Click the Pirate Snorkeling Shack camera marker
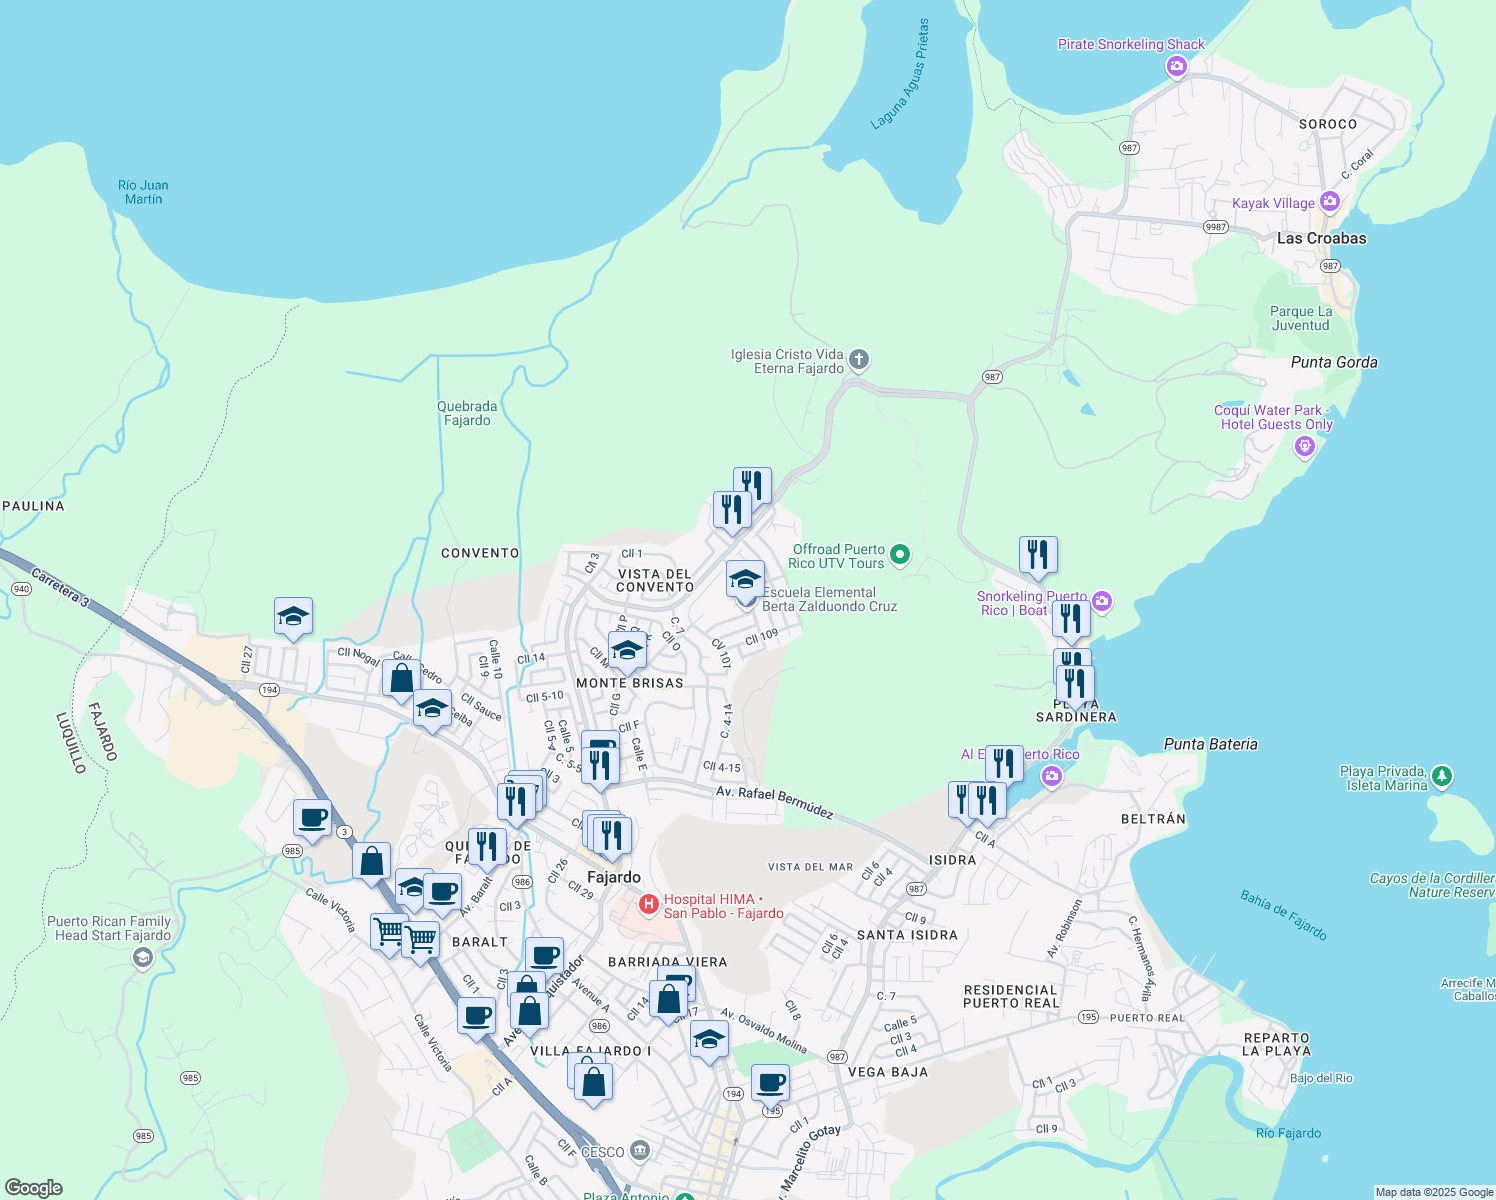 [1177, 66]
